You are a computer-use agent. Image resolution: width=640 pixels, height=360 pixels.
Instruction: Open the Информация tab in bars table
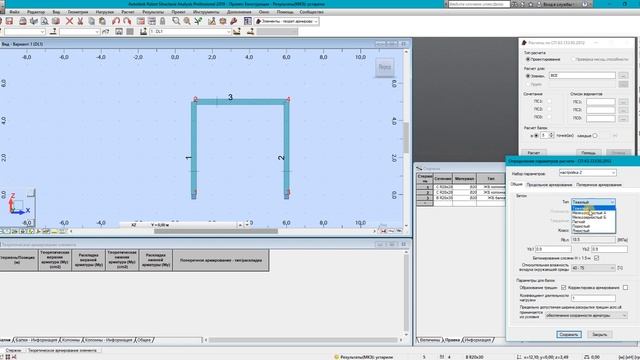coord(478,340)
